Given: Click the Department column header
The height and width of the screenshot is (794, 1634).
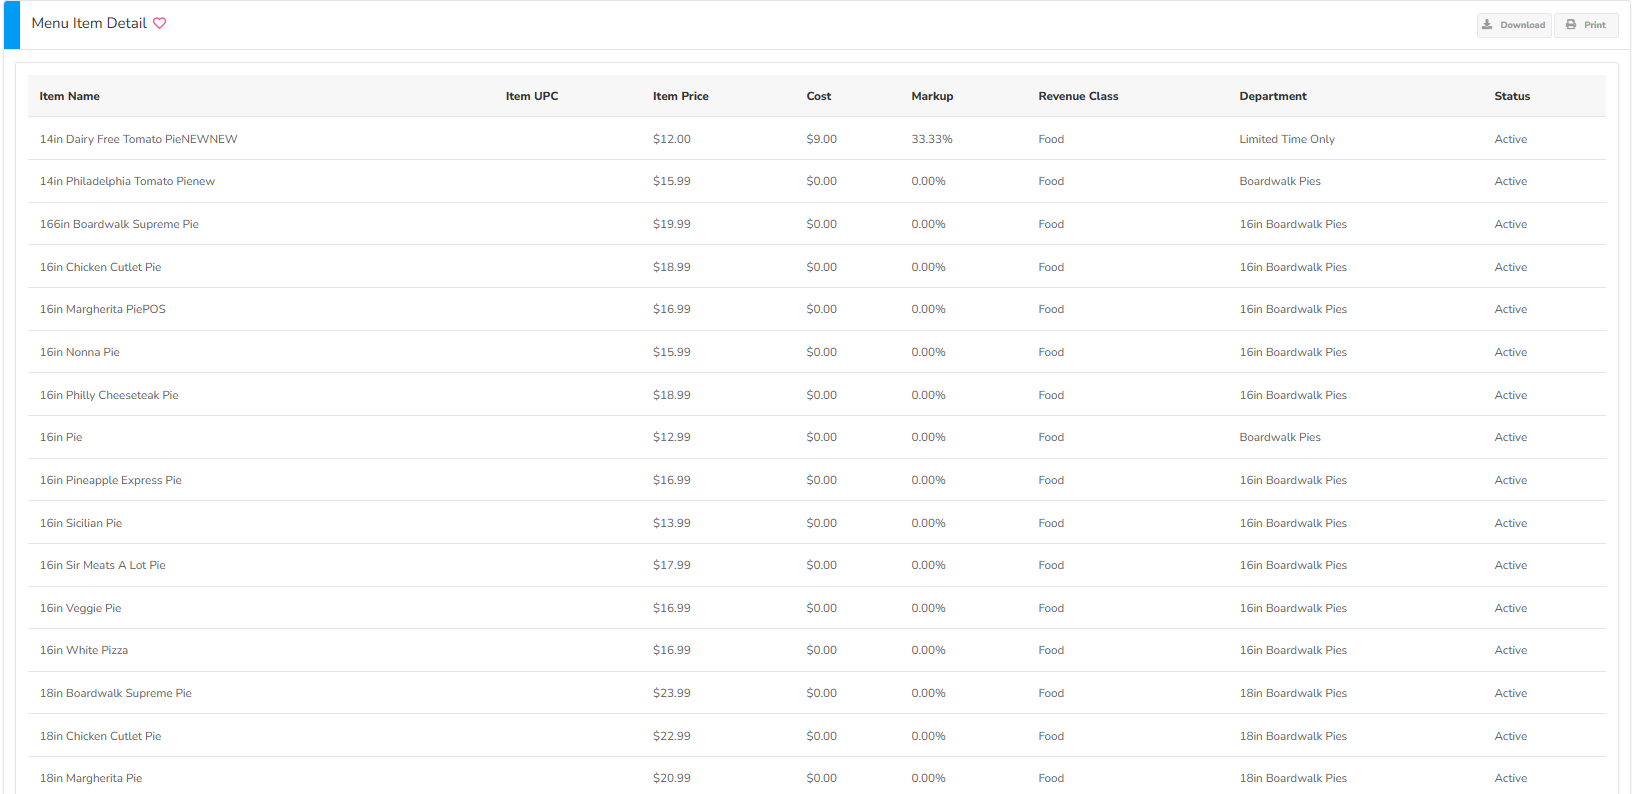Looking at the screenshot, I should tap(1272, 96).
